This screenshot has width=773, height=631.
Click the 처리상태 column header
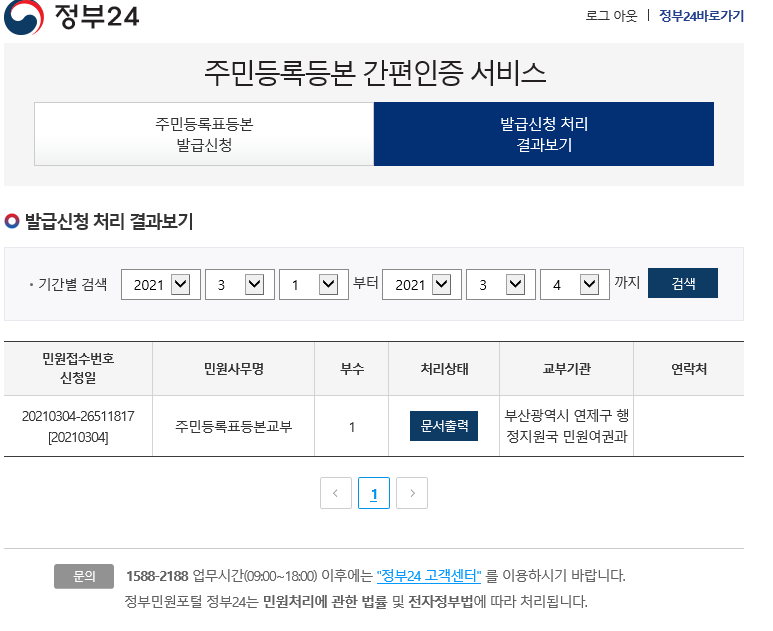pos(444,369)
